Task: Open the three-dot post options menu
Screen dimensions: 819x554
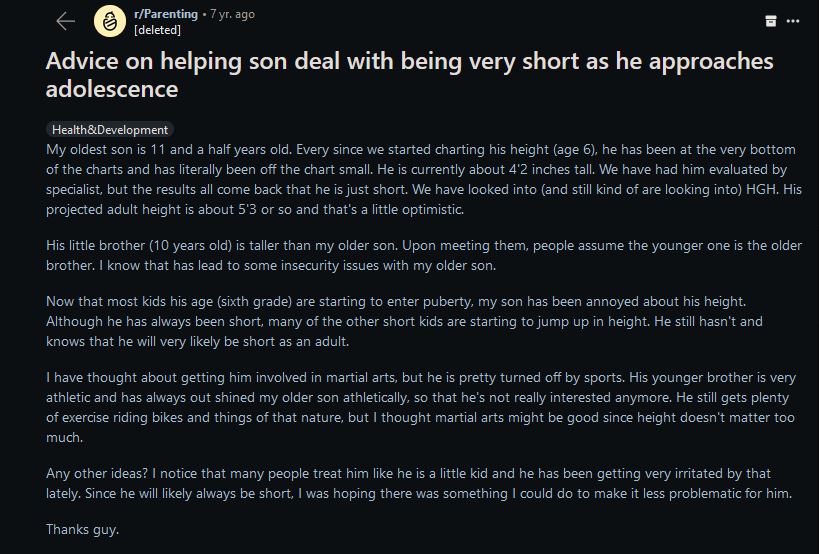Action: (793, 21)
